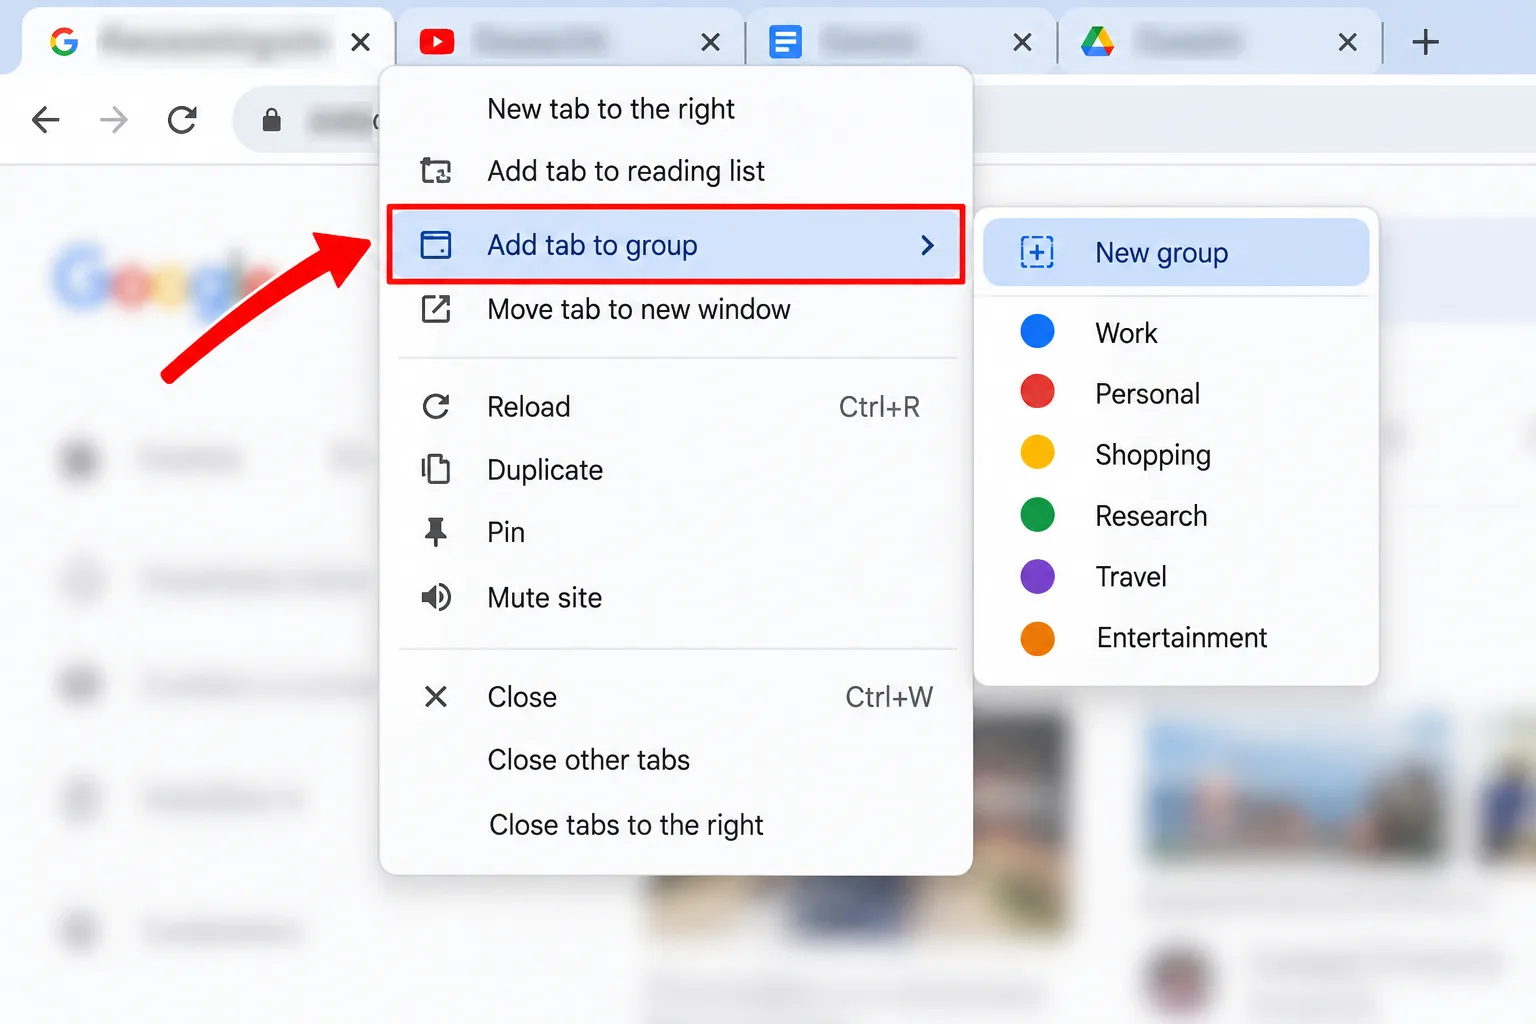1536x1024 pixels.
Task: Click the Reload icon in the context menu
Action: point(436,407)
